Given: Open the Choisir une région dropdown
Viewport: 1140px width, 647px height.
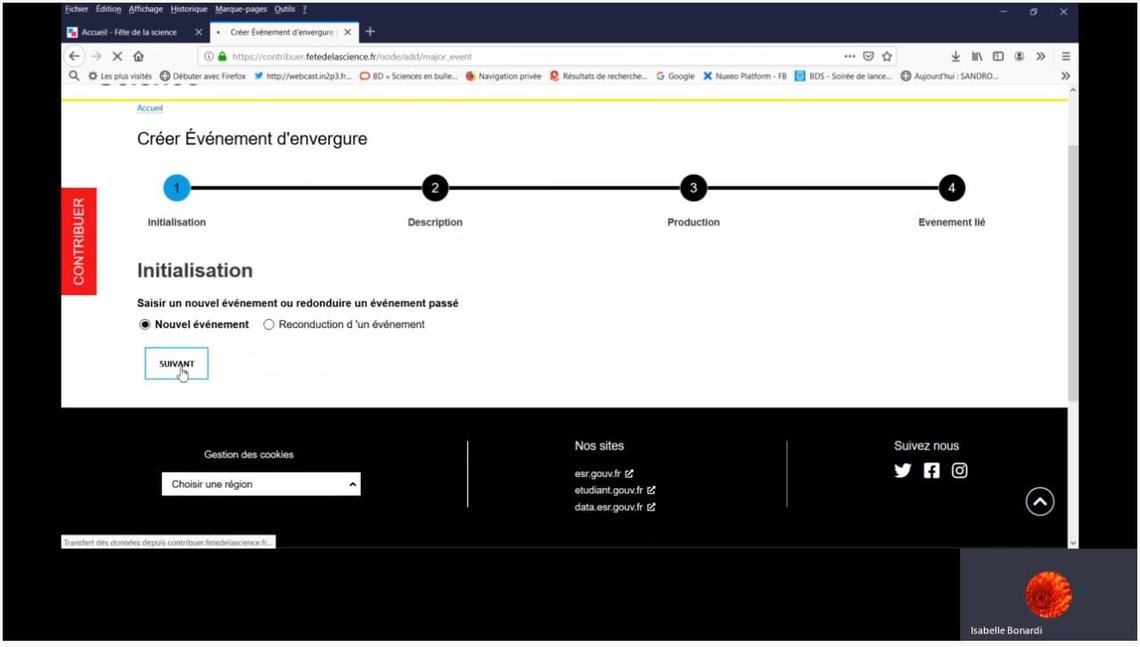Looking at the screenshot, I should [x=261, y=484].
